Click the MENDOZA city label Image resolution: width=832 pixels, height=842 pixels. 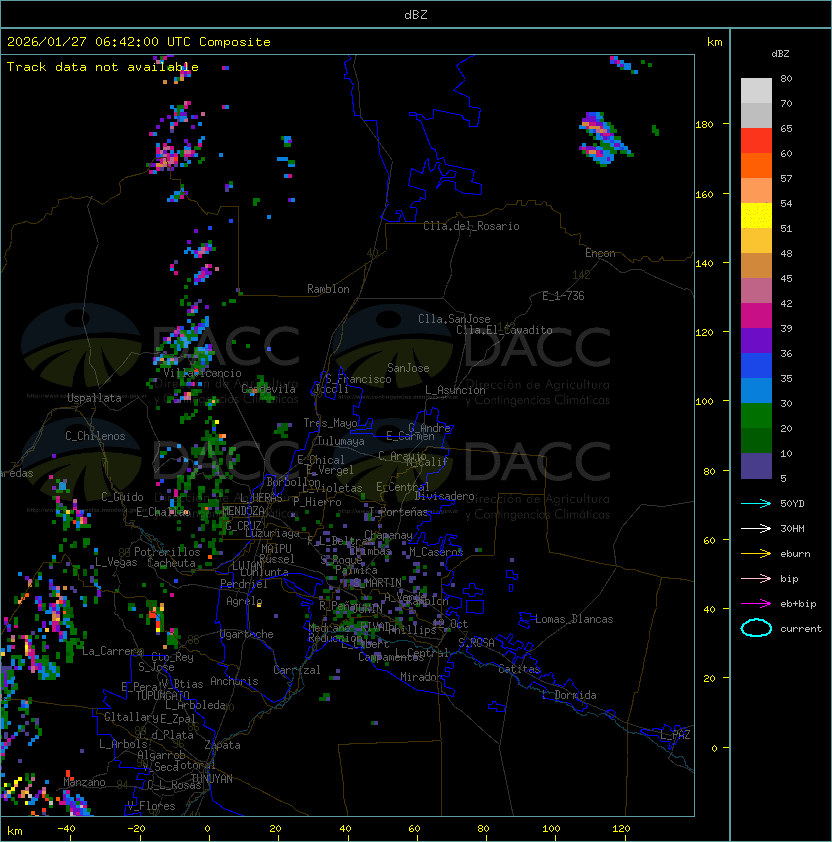point(243,511)
